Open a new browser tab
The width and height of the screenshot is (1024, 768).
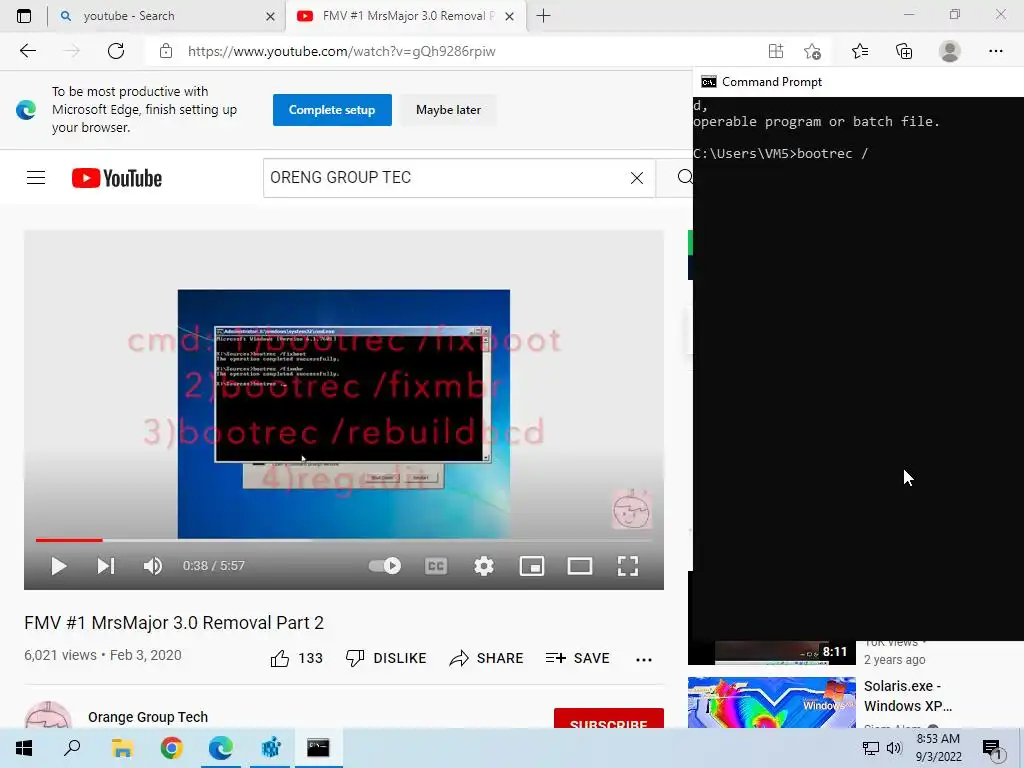pyautogui.click(x=543, y=16)
